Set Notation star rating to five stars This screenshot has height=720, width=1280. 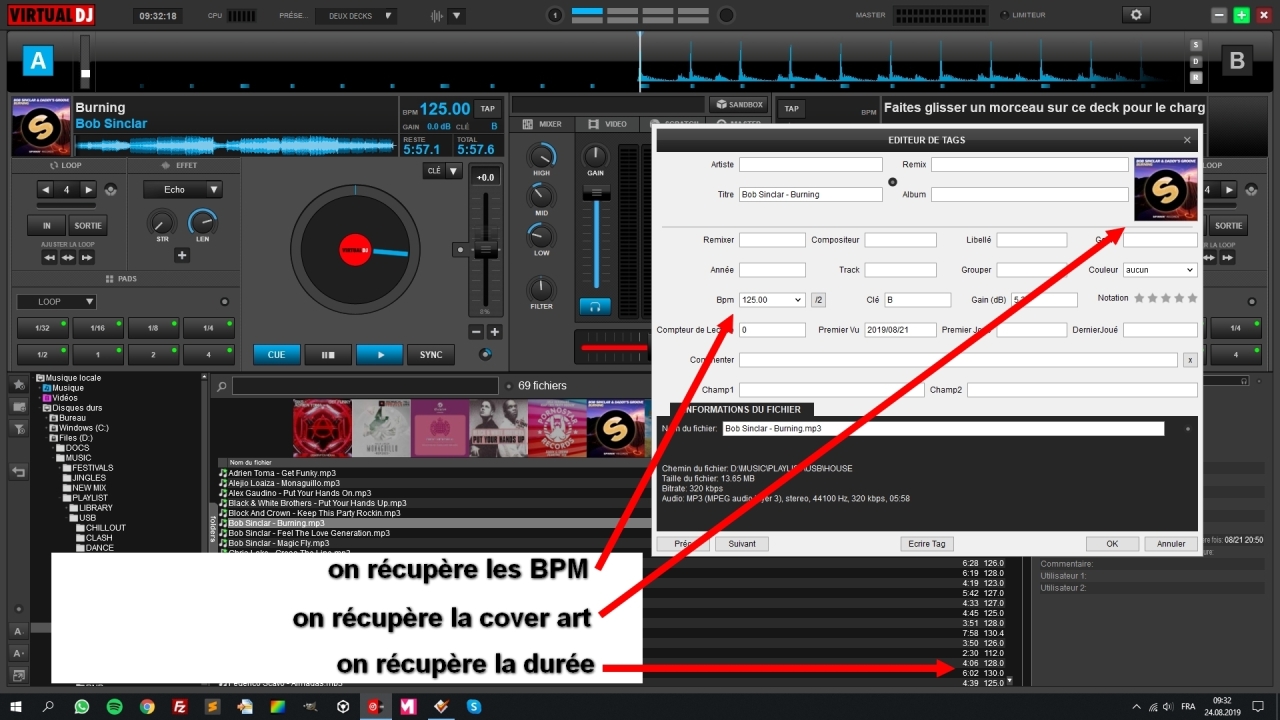(1192, 298)
